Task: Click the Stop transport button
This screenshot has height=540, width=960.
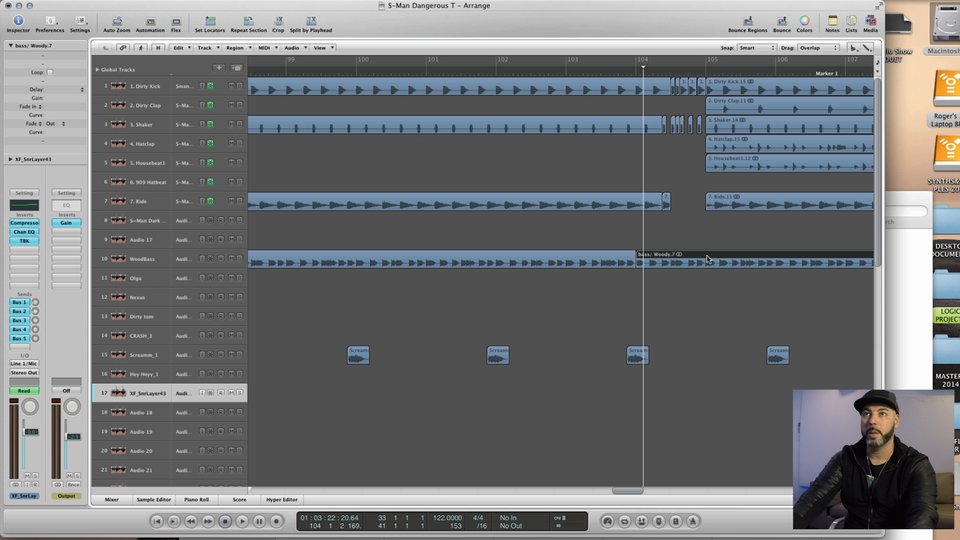Action: tap(225, 521)
